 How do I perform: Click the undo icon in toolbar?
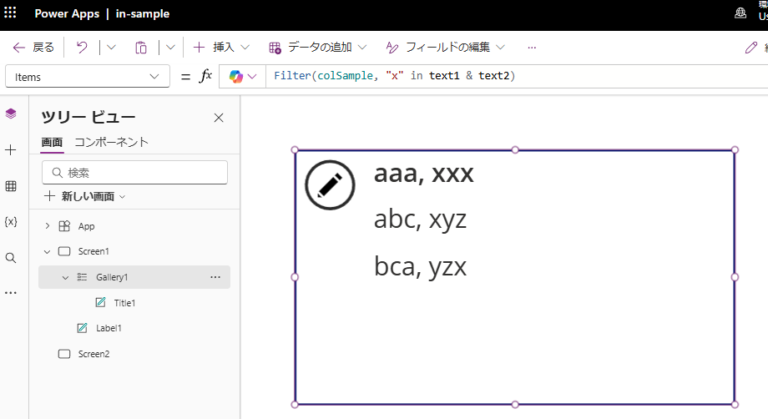[82, 47]
